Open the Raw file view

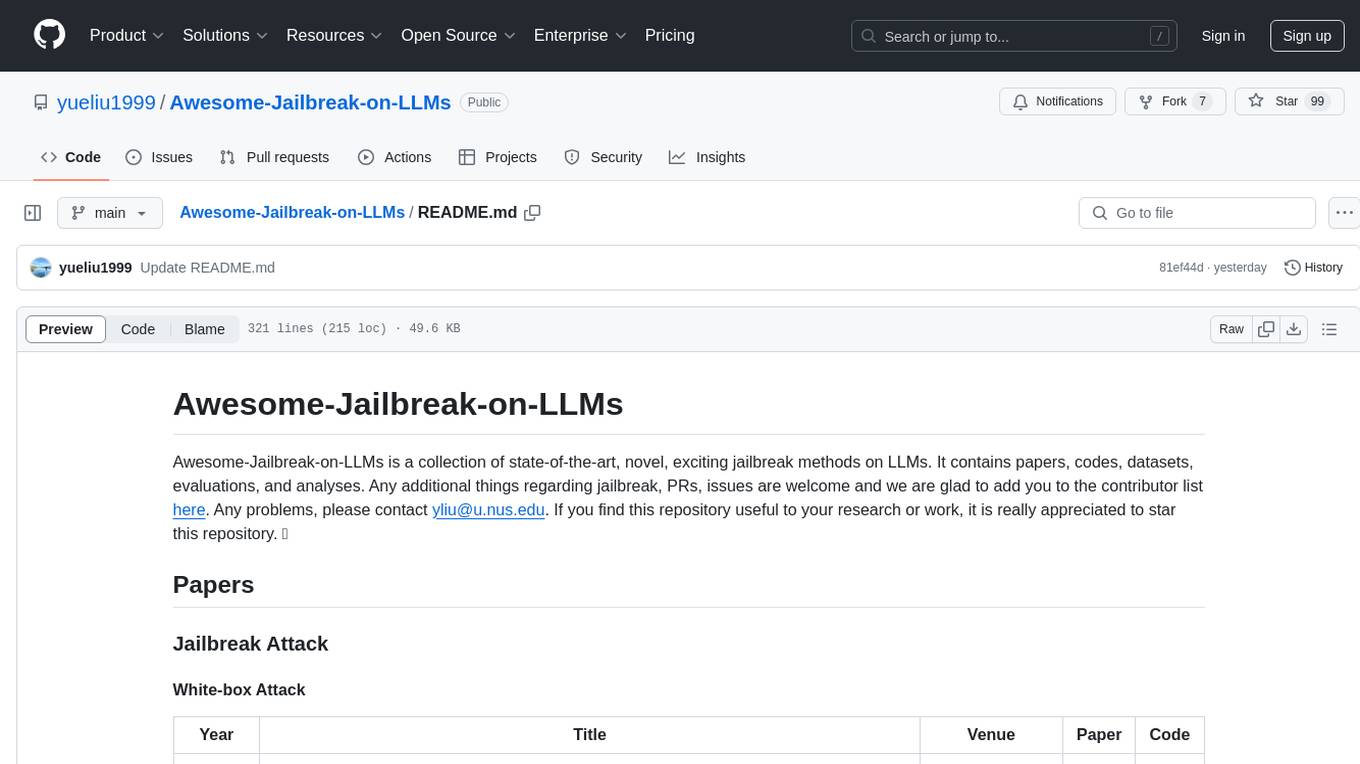coord(1231,329)
